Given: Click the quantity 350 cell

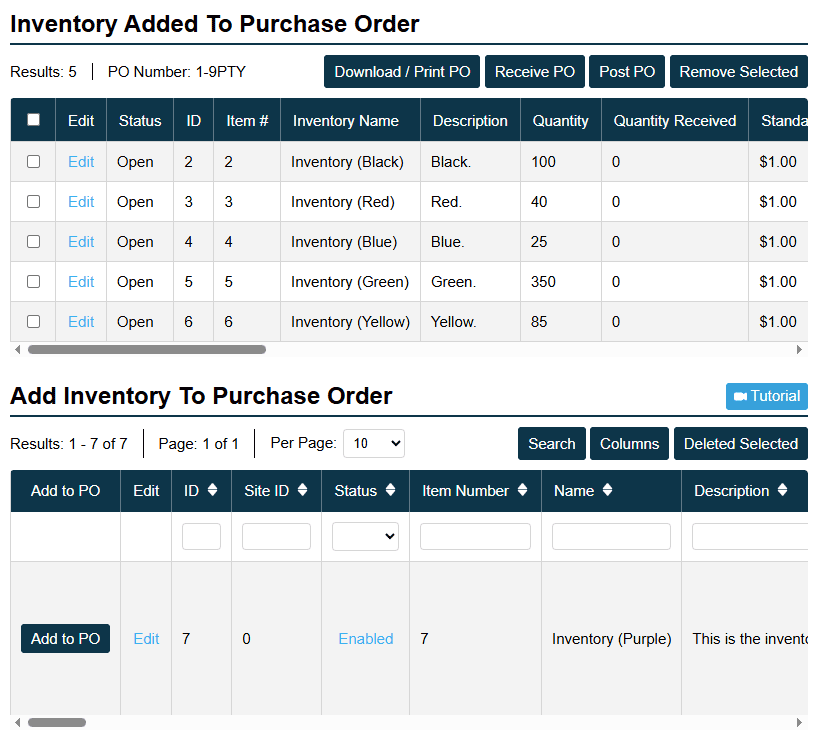Looking at the screenshot, I should 561,282.
